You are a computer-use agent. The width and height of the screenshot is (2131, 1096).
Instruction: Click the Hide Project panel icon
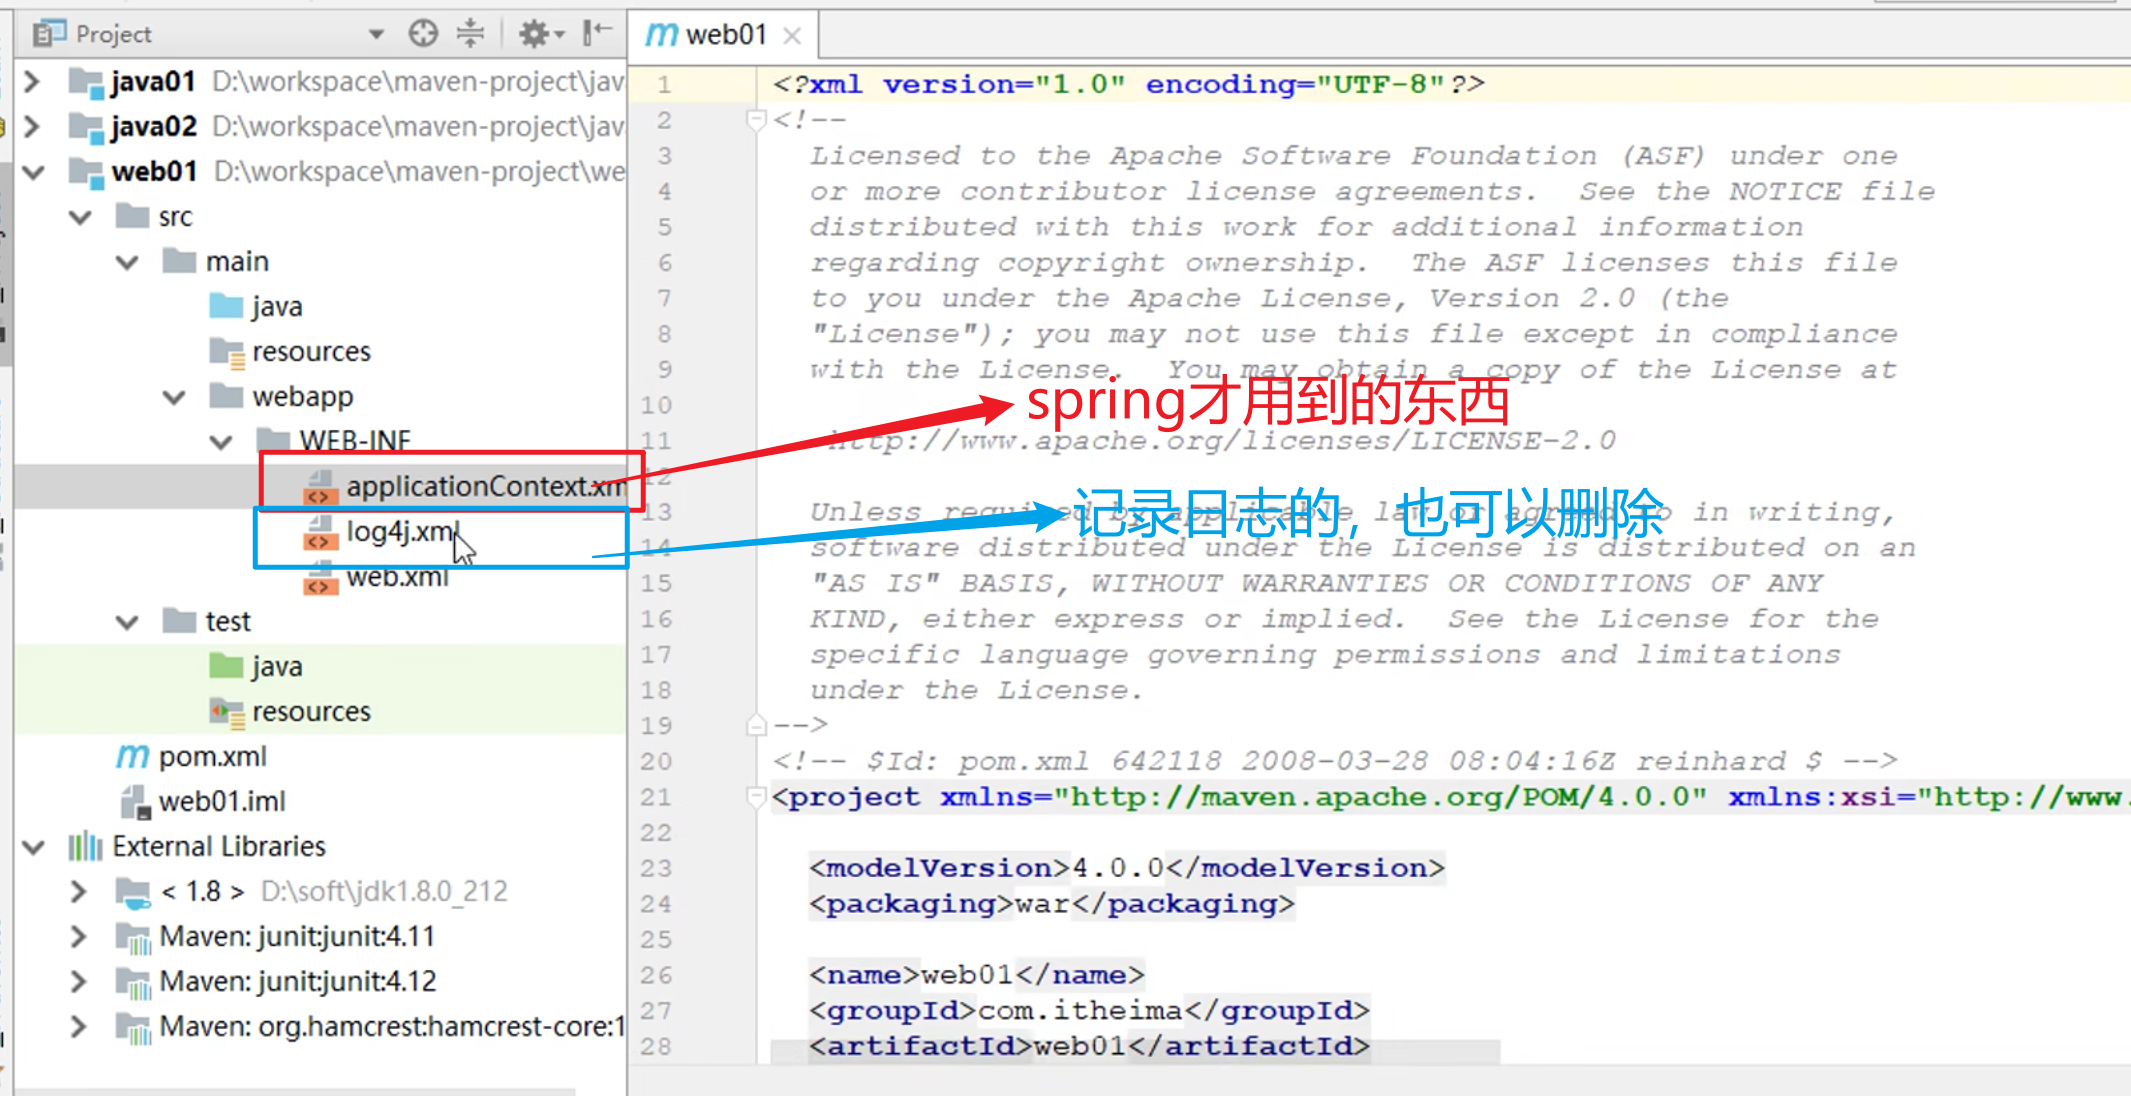[x=596, y=34]
